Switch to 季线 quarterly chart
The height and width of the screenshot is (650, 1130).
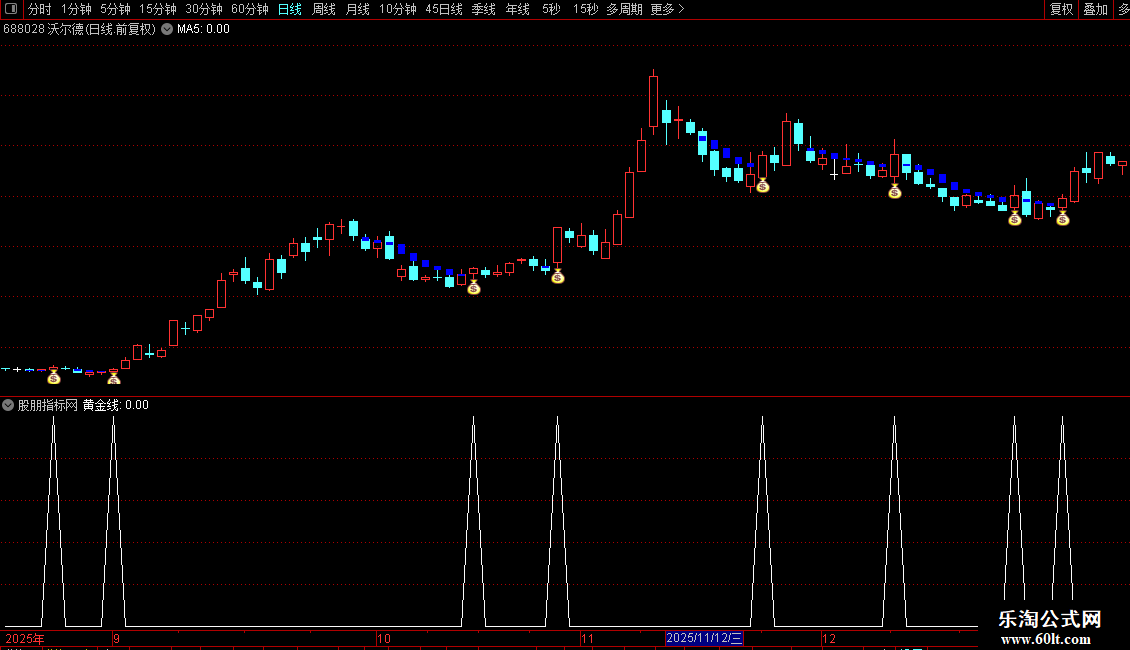tap(483, 9)
